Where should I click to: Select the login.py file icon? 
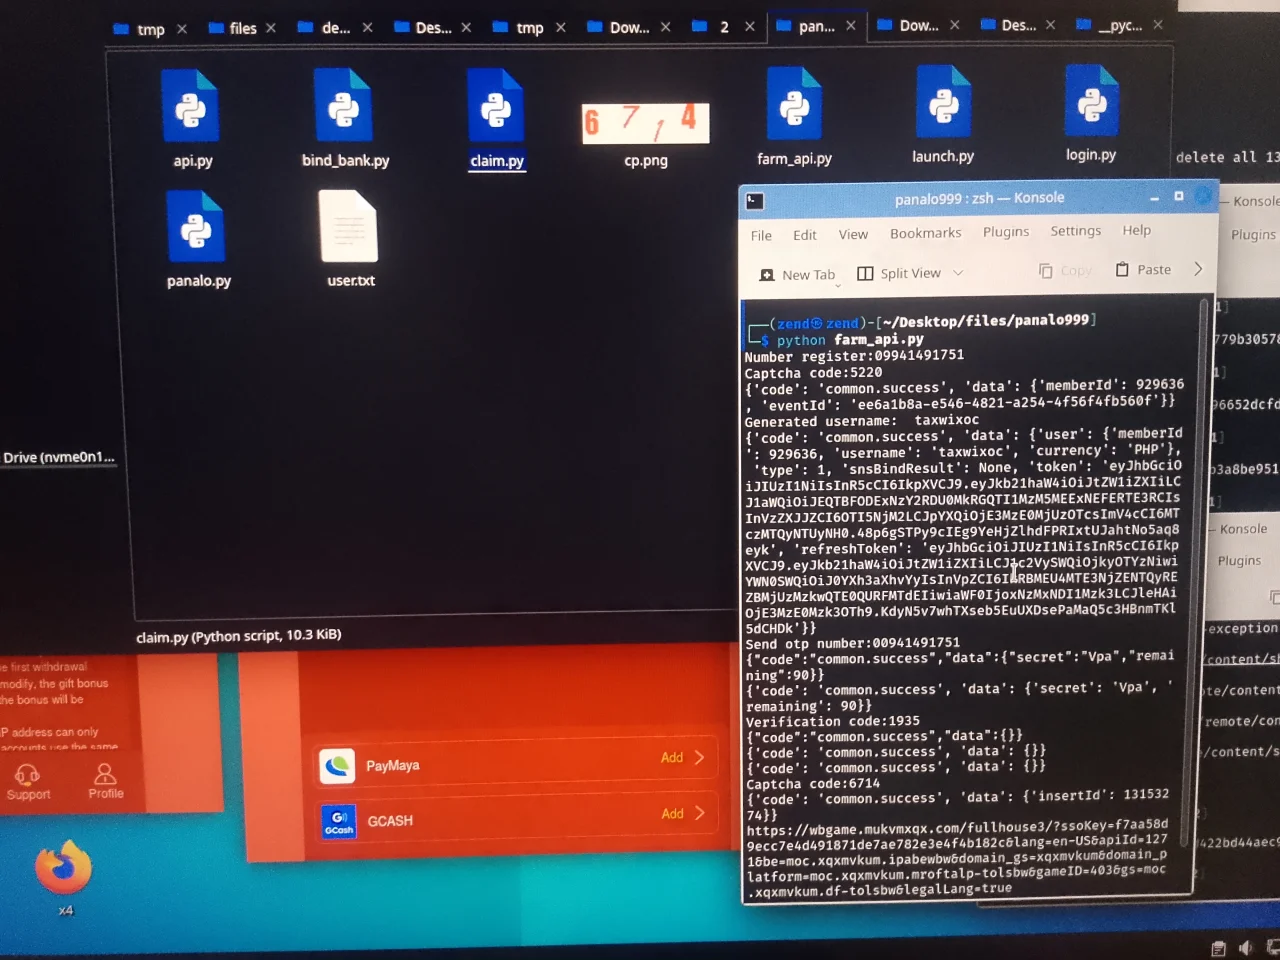click(x=1091, y=100)
